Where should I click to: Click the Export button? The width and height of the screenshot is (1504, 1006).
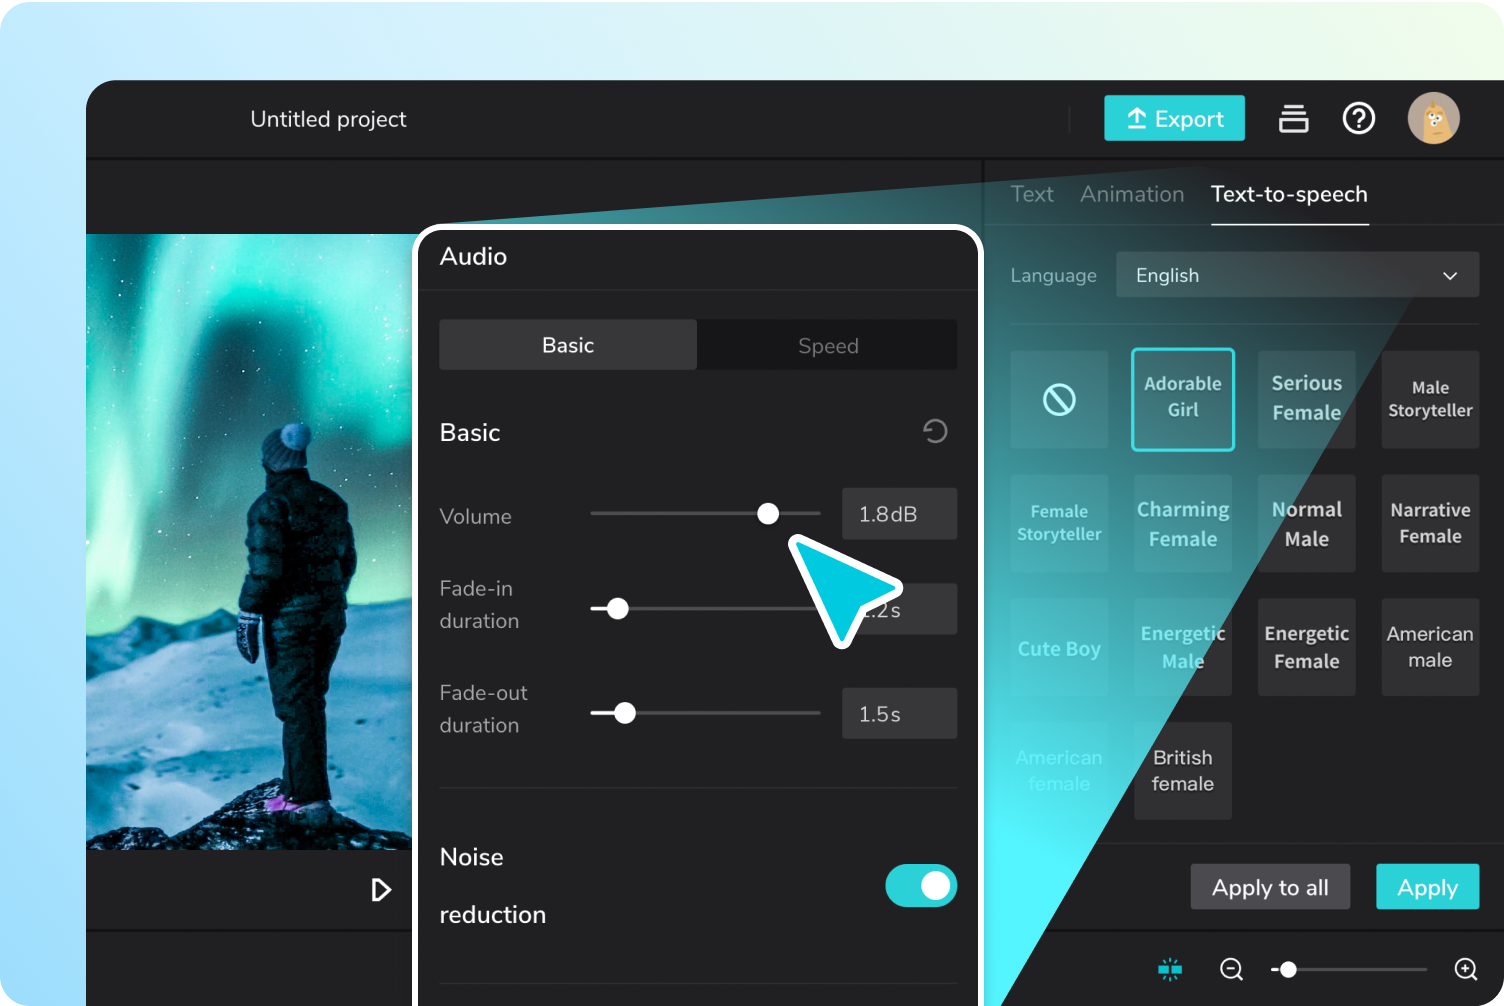(x=1174, y=119)
